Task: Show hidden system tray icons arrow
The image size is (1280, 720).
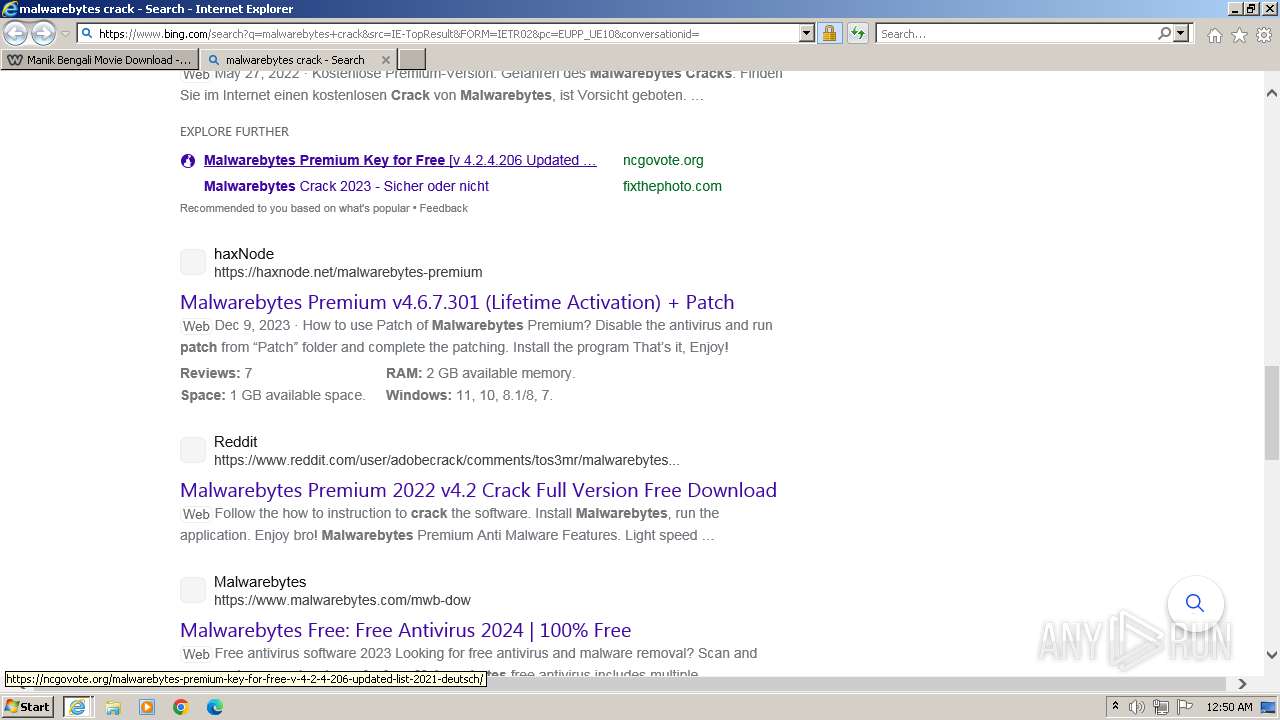Action: coord(1115,707)
